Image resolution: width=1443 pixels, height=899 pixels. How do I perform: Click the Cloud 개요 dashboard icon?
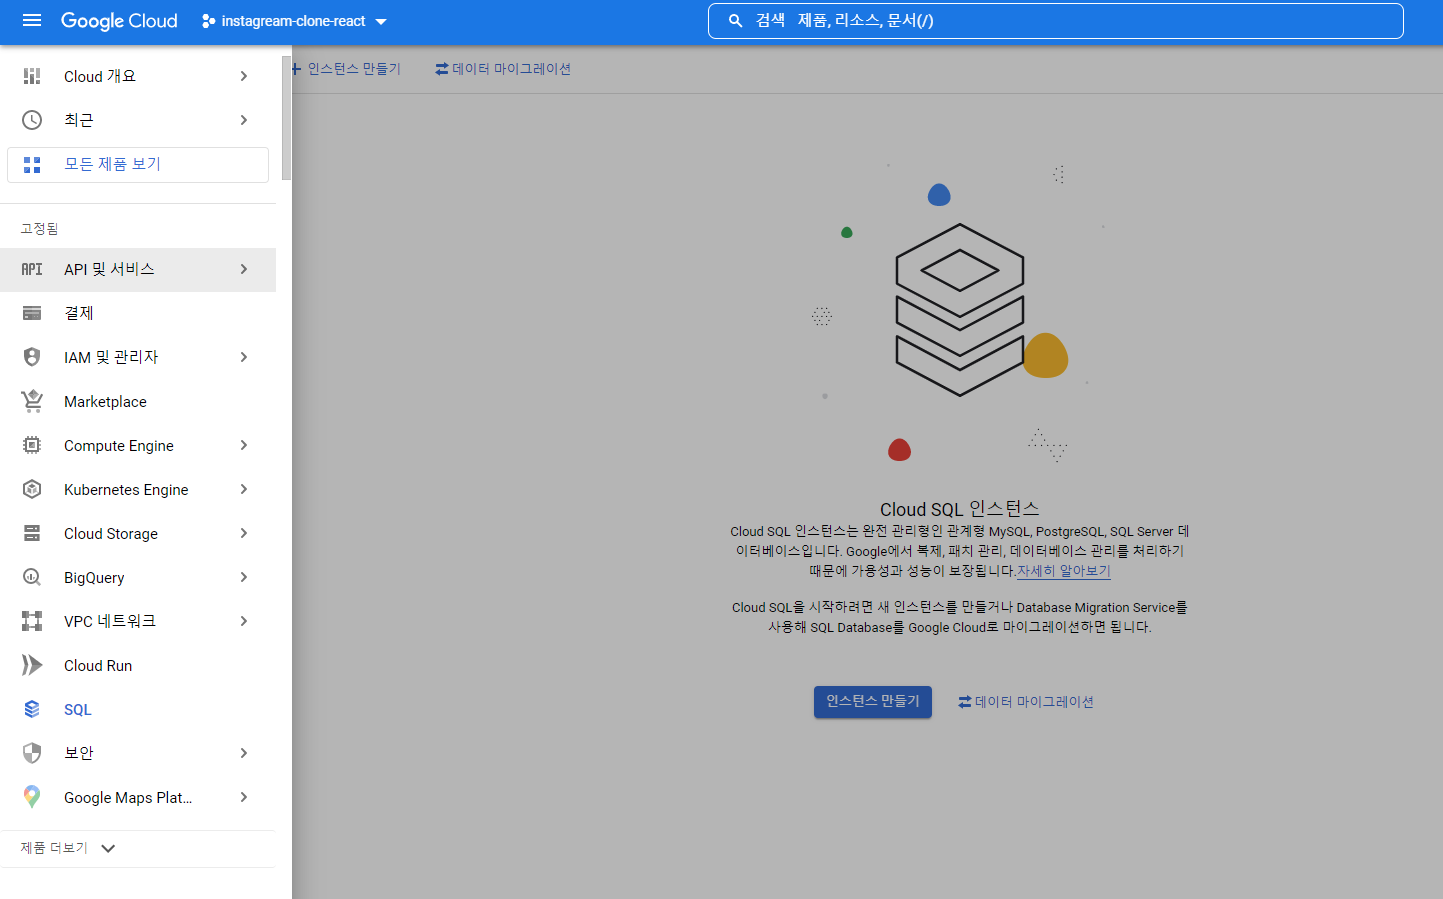(32, 76)
